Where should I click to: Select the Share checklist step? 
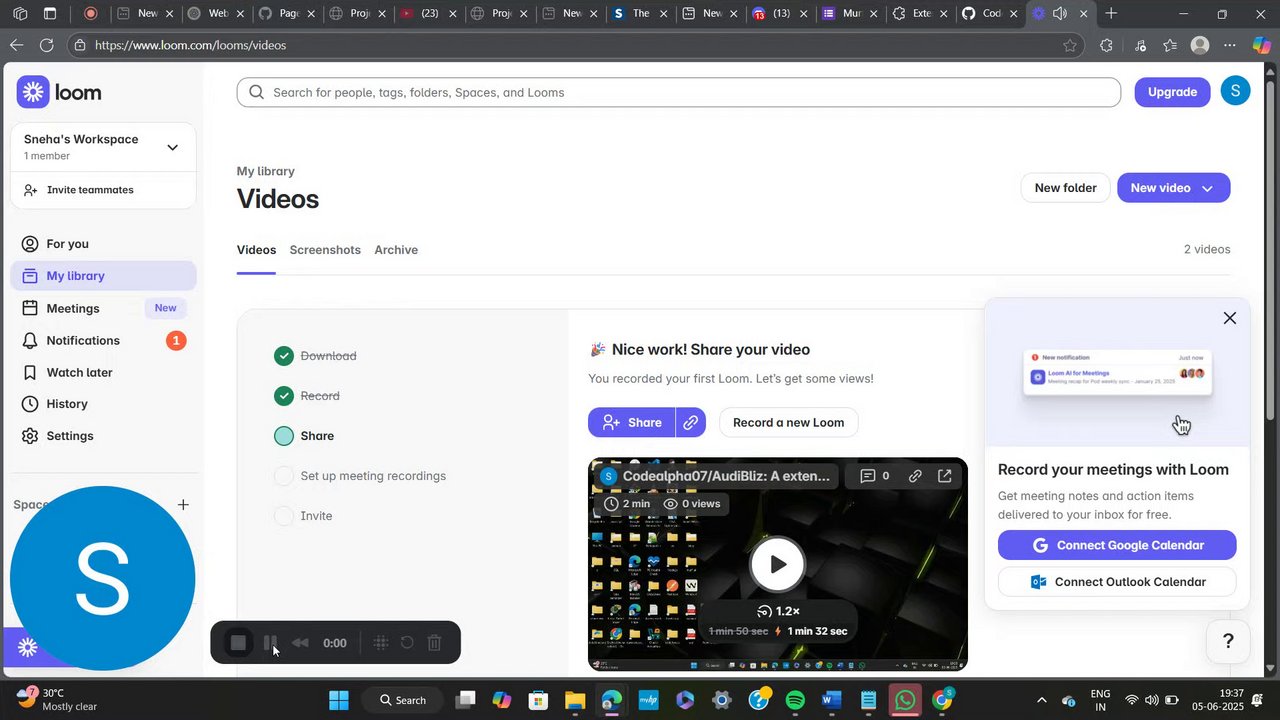pos(304,436)
